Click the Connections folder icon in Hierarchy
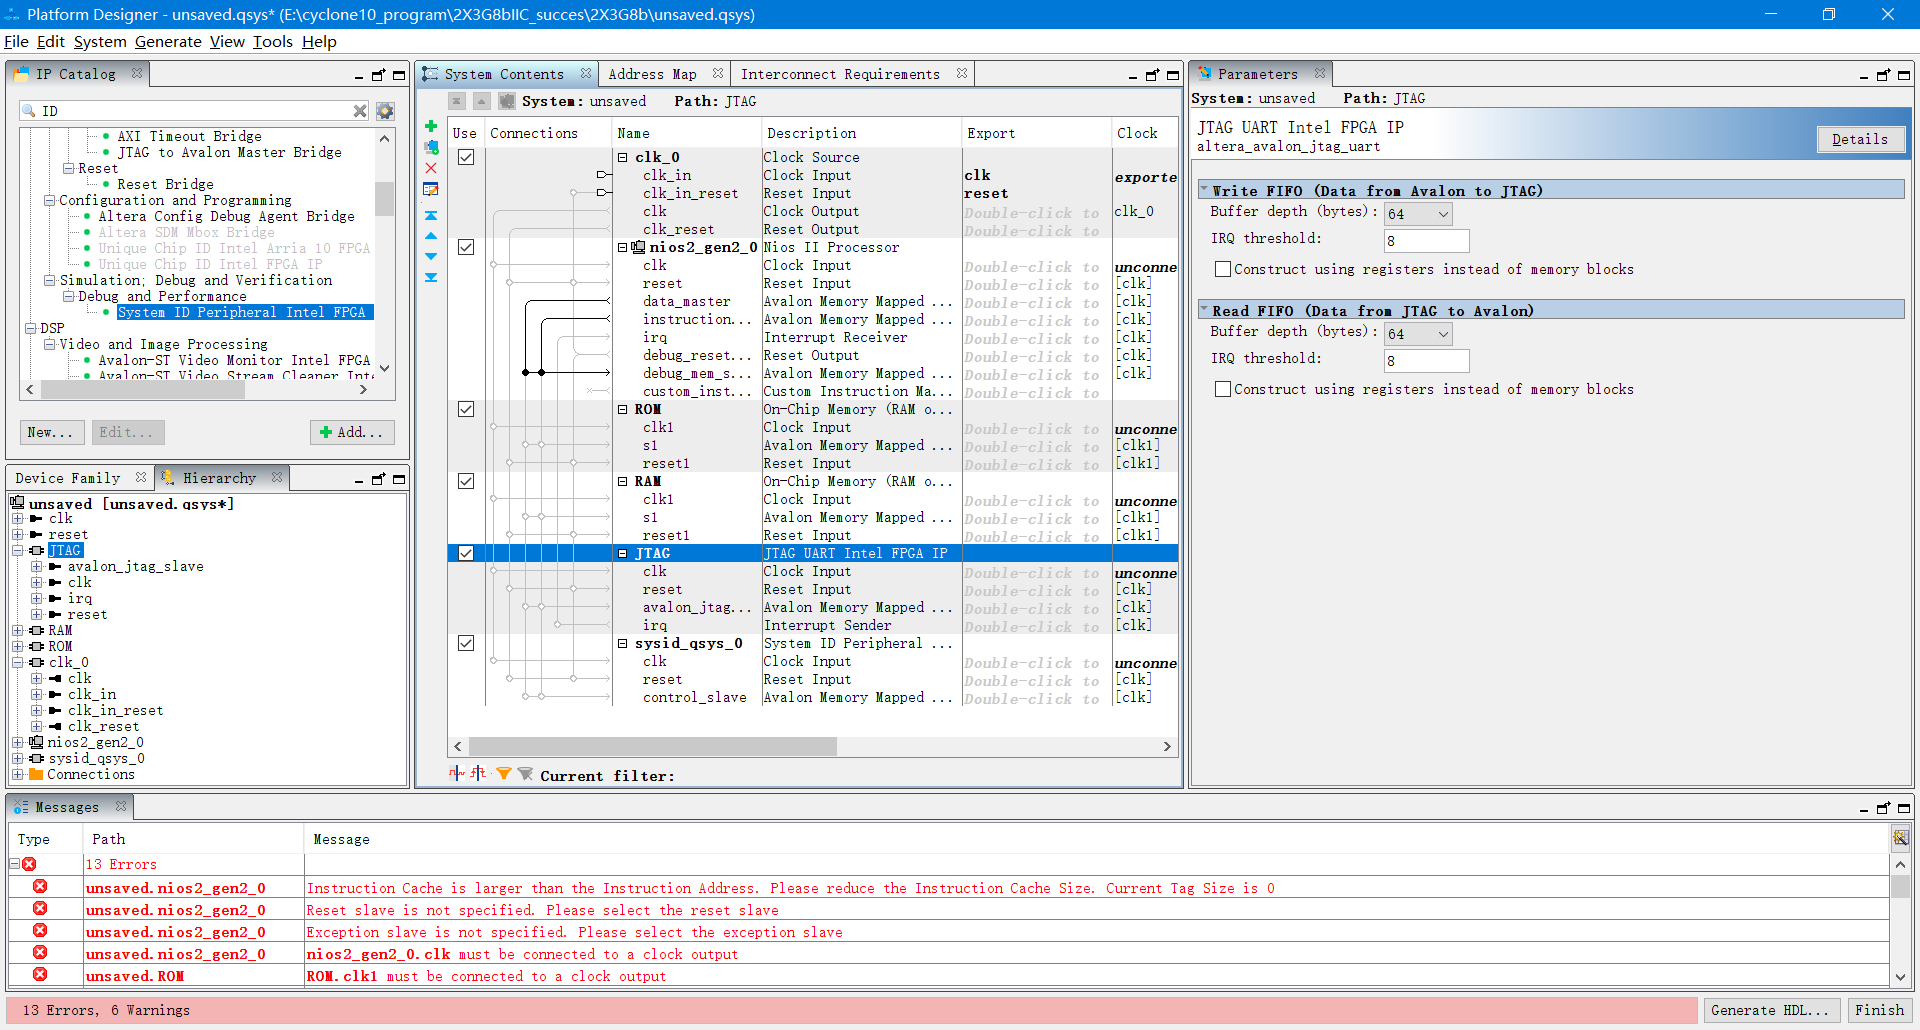 click(x=37, y=774)
